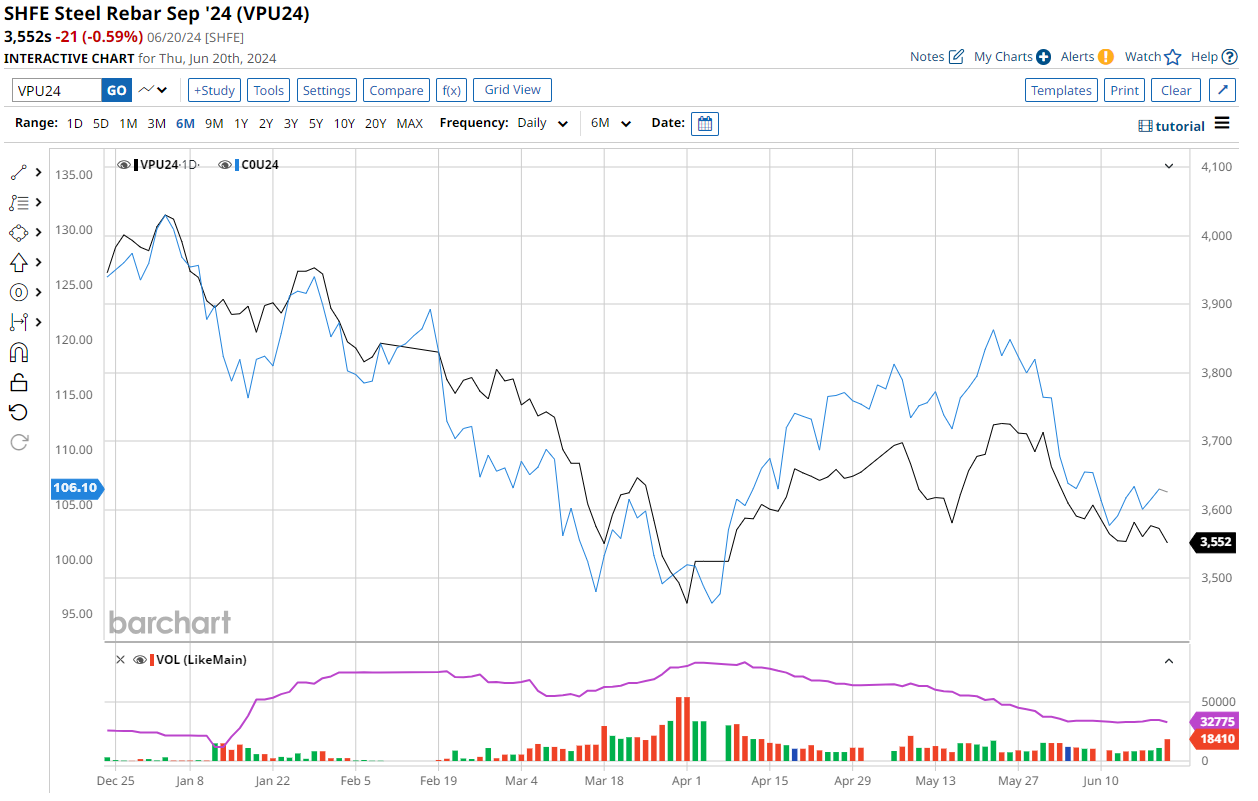
Task: Collapse the volume study pane
Action: pyautogui.click(x=1168, y=660)
